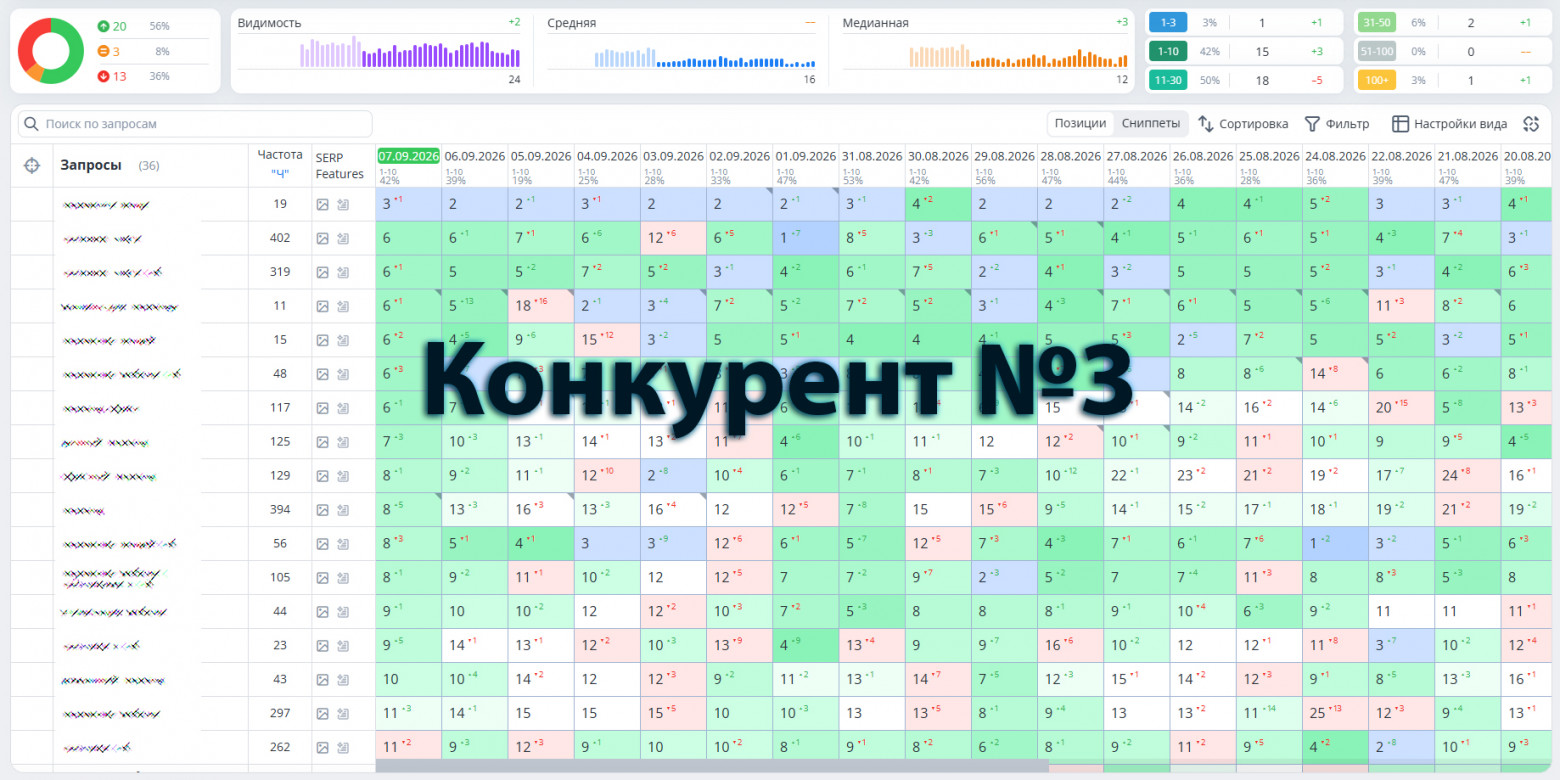
Task: Toggle the 11-30 position range chip
Action: (1168, 80)
